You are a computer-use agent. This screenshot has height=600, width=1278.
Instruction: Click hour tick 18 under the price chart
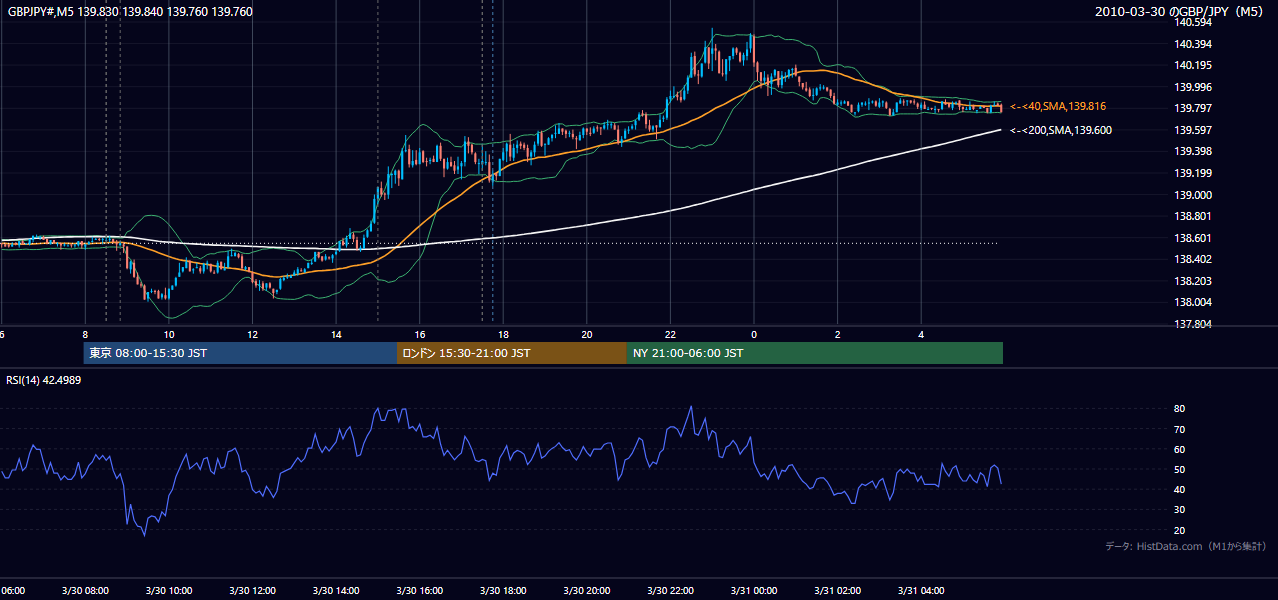tap(503, 334)
